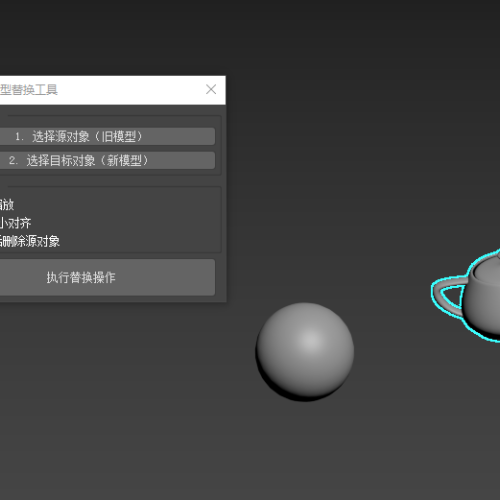Close the 模型替换工具 dialog
The height and width of the screenshot is (500, 500).
(x=211, y=89)
